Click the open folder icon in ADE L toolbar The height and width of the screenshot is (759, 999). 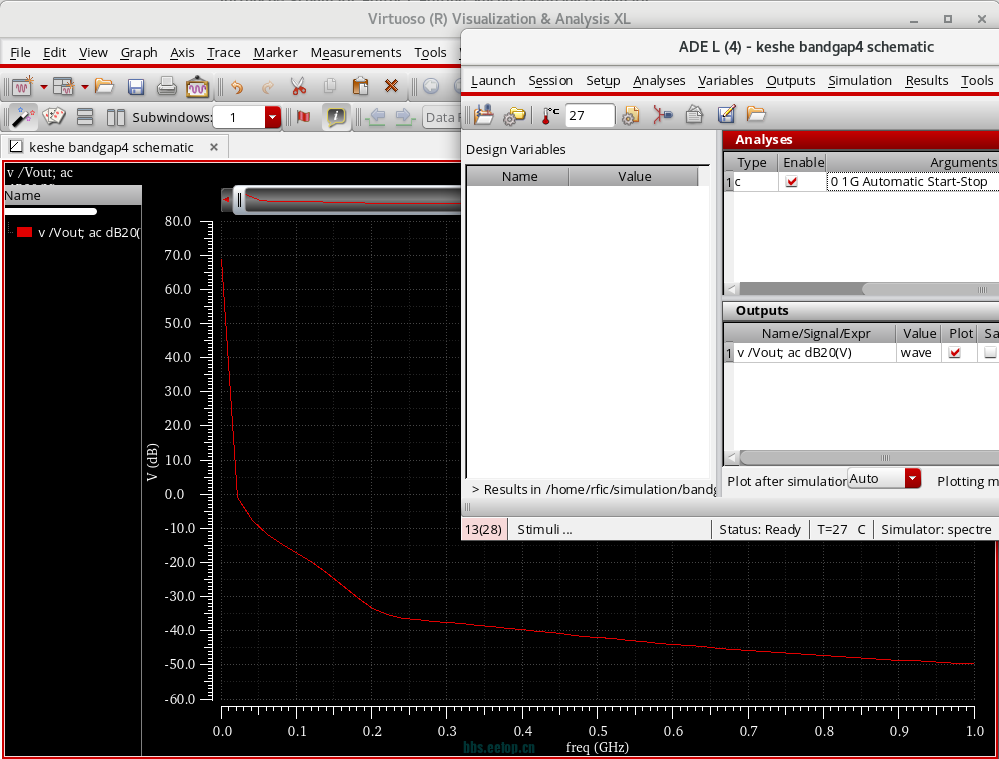click(x=756, y=115)
